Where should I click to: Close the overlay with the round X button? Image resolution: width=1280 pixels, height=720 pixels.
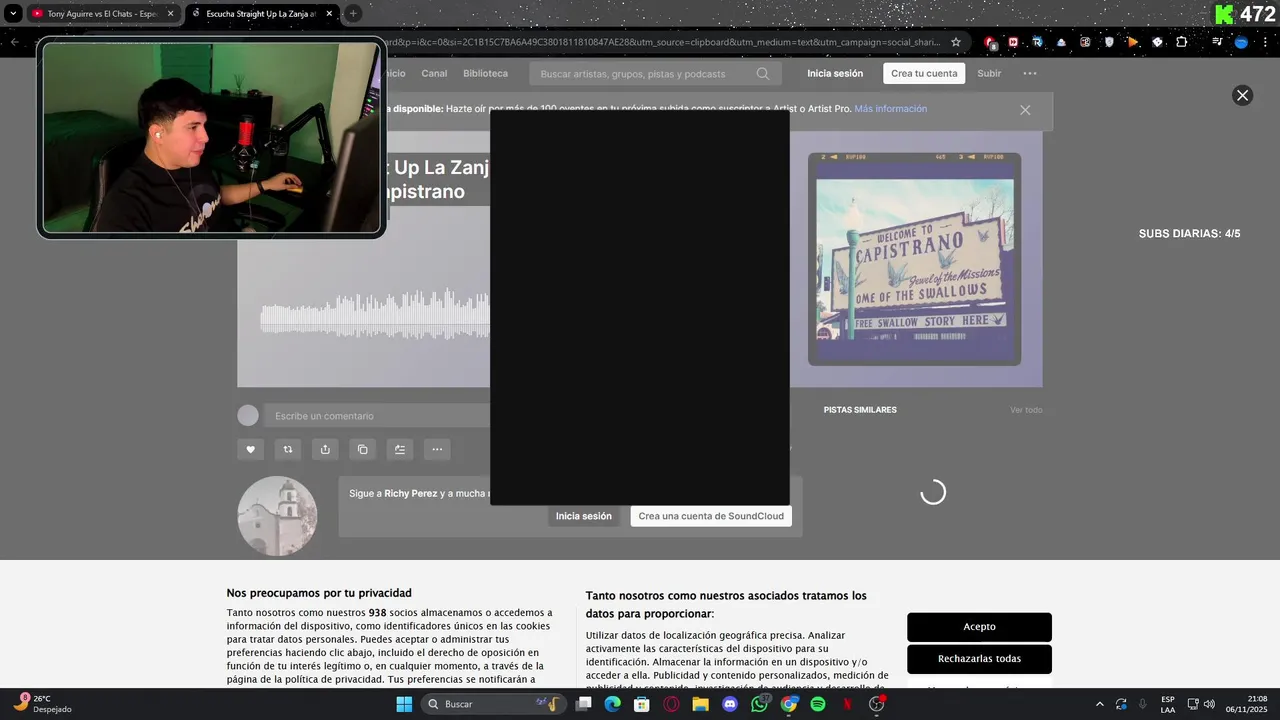(1242, 95)
